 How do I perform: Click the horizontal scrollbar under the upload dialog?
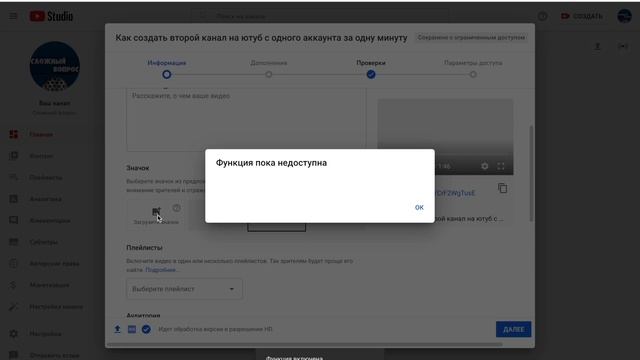click(x=304, y=344)
